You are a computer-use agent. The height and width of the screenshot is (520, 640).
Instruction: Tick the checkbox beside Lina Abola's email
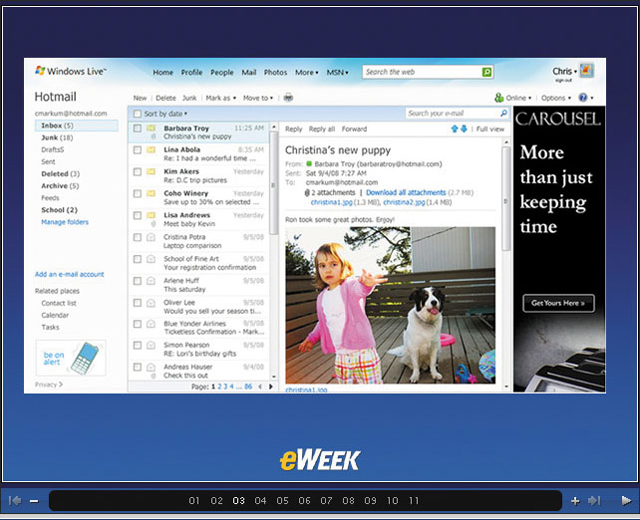click(x=136, y=151)
